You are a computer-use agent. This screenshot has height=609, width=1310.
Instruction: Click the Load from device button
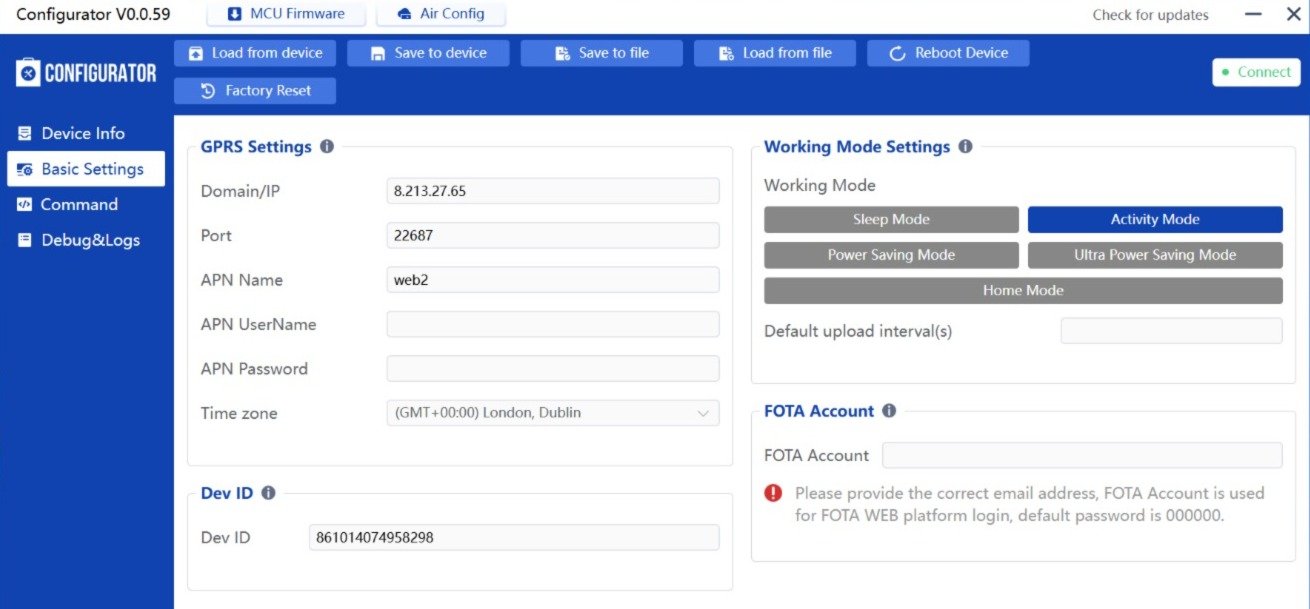click(255, 53)
